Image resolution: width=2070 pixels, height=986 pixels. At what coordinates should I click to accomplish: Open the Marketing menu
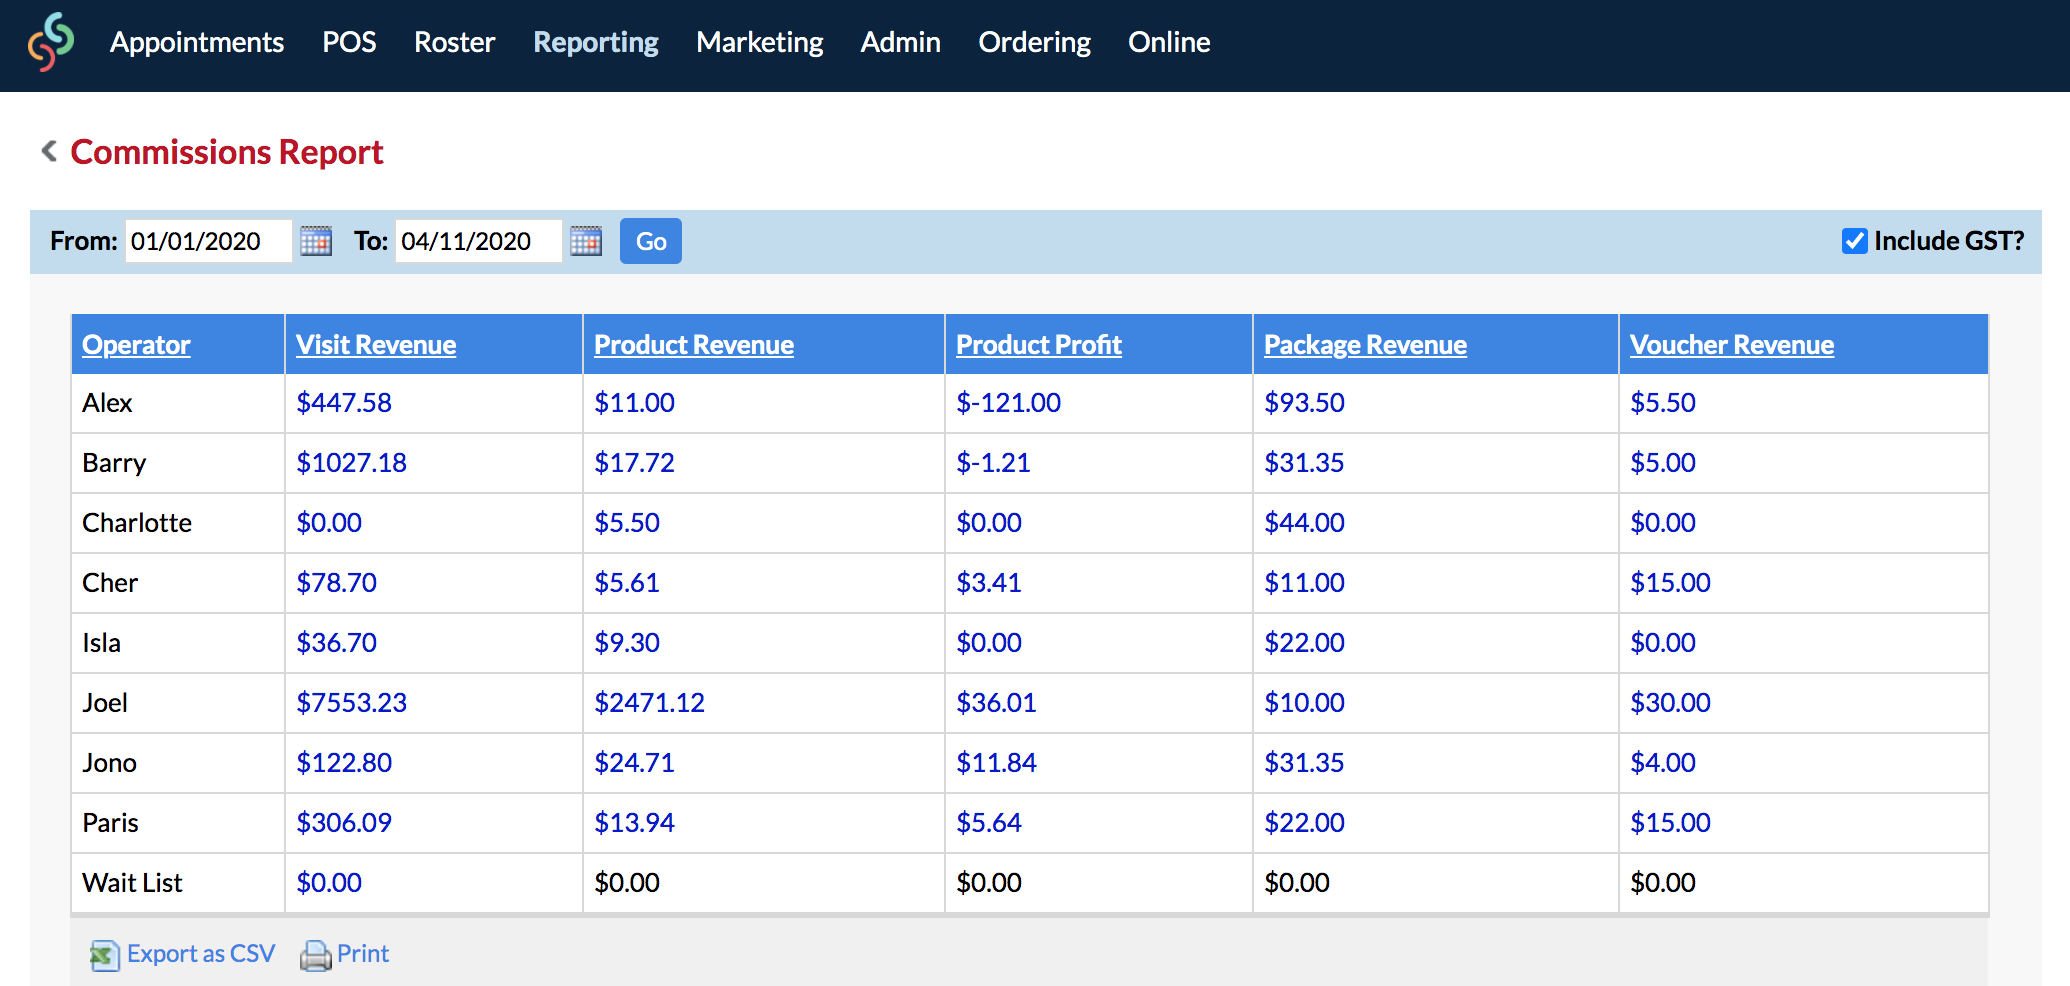[760, 42]
